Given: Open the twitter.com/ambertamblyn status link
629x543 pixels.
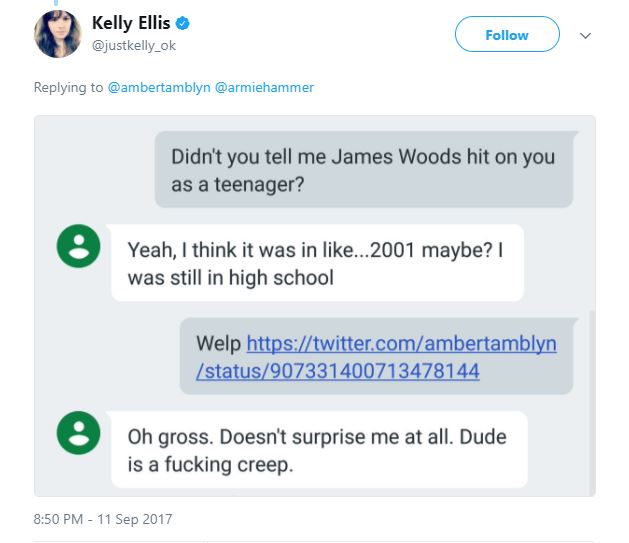Looking at the screenshot, I should (x=400, y=357).
